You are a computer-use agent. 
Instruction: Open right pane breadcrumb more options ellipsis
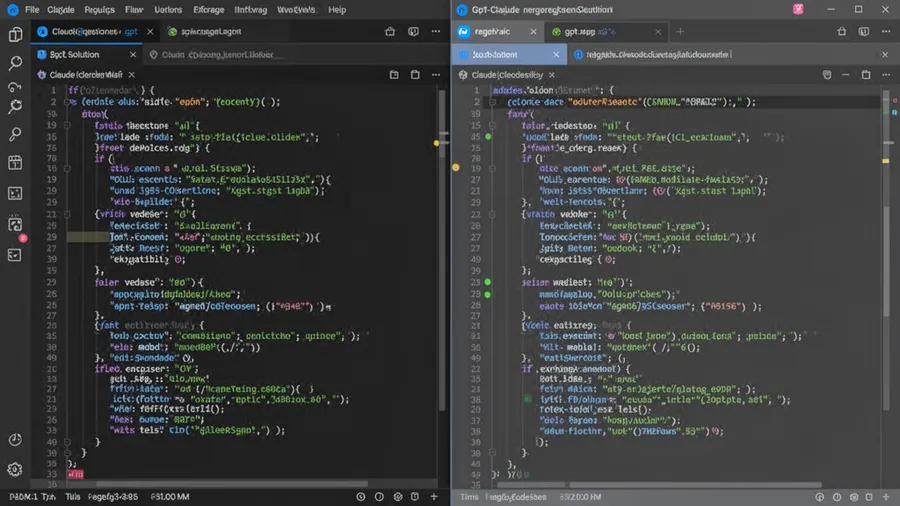(887, 75)
